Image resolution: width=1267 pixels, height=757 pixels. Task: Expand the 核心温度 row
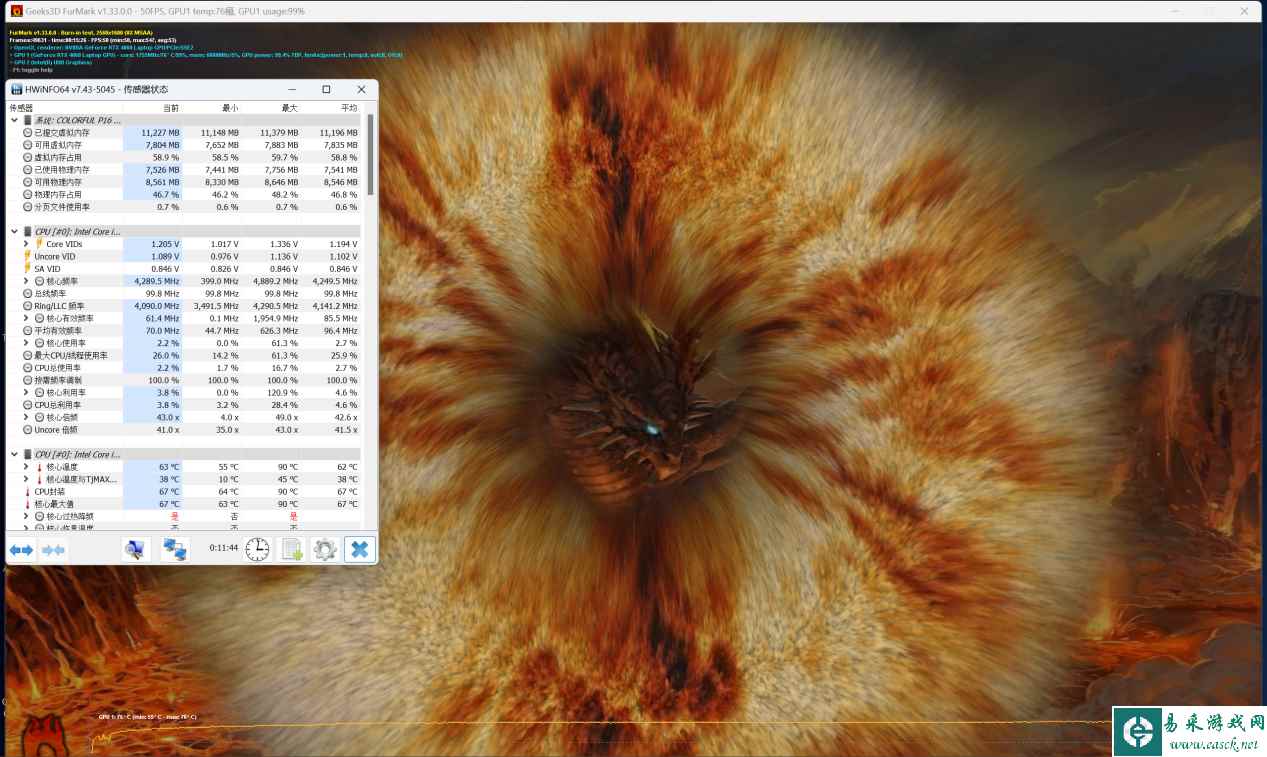(x=26, y=467)
